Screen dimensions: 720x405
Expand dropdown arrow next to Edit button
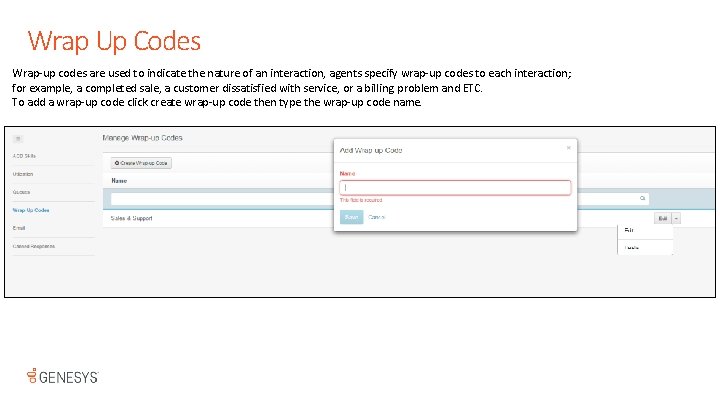[676, 219]
